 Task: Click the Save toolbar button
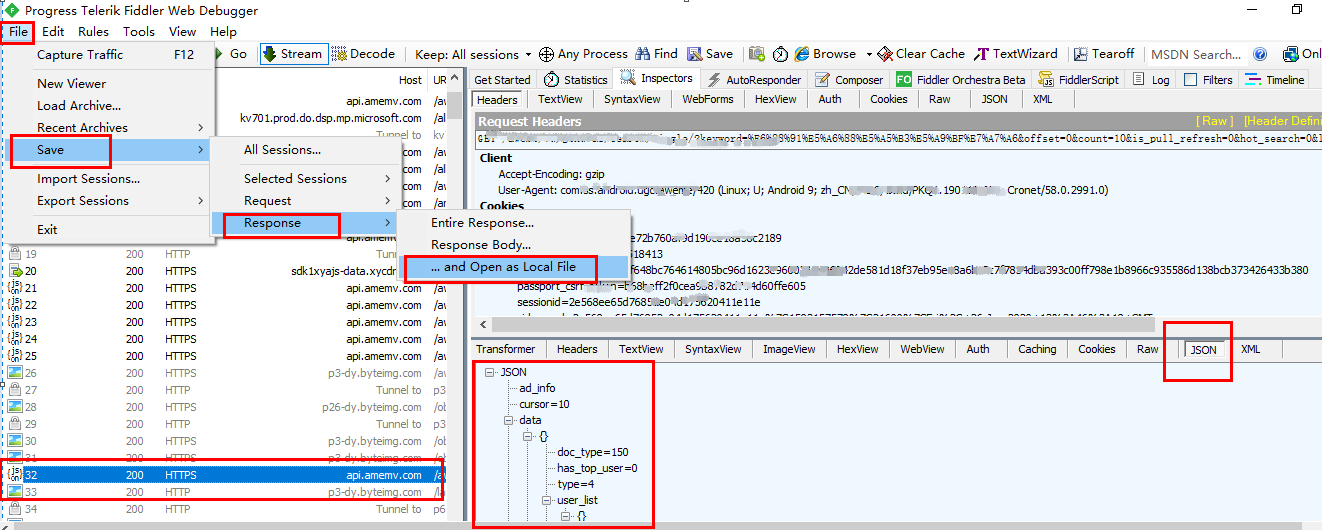709,54
